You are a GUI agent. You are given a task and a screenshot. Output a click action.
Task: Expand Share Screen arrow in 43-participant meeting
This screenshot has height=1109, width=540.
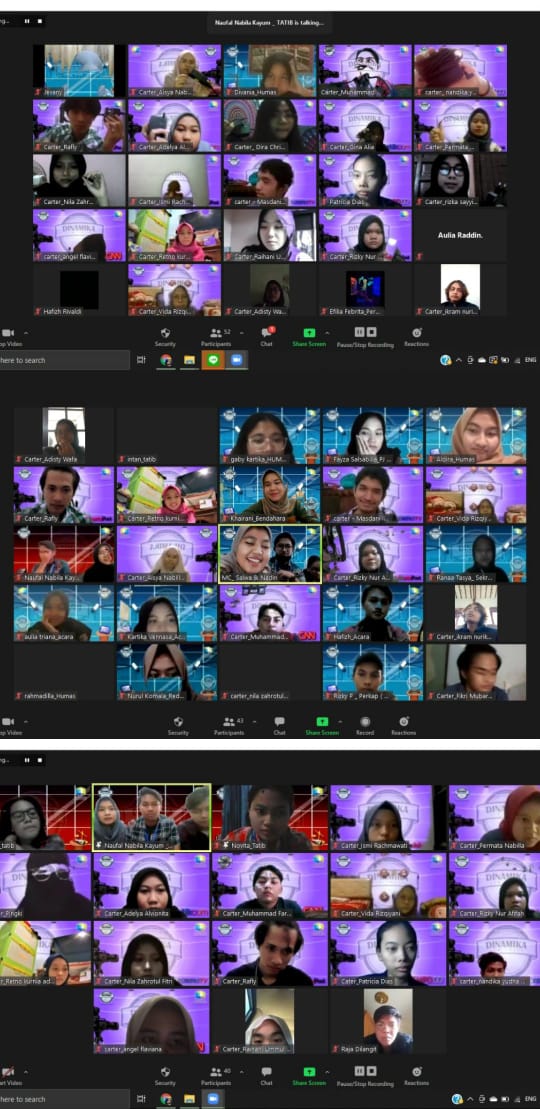click(x=340, y=721)
